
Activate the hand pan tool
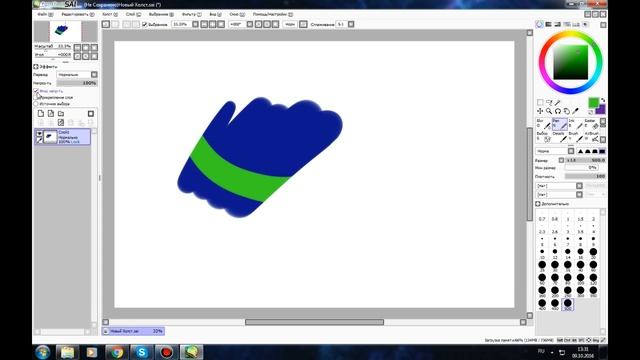click(567, 111)
